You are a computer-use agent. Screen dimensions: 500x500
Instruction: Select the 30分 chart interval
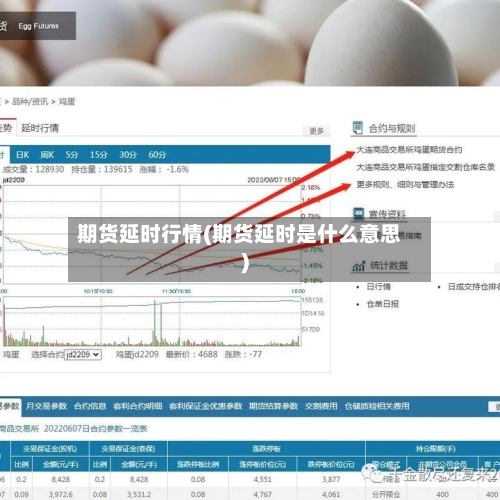point(128,155)
